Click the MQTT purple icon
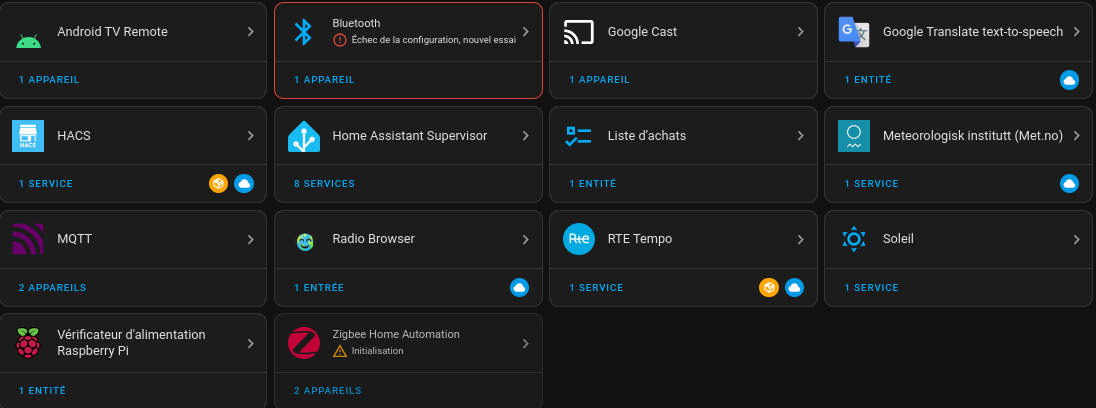The height and width of the screenshot is (408, 1096). pyautogui.click(x=28, y=240)
